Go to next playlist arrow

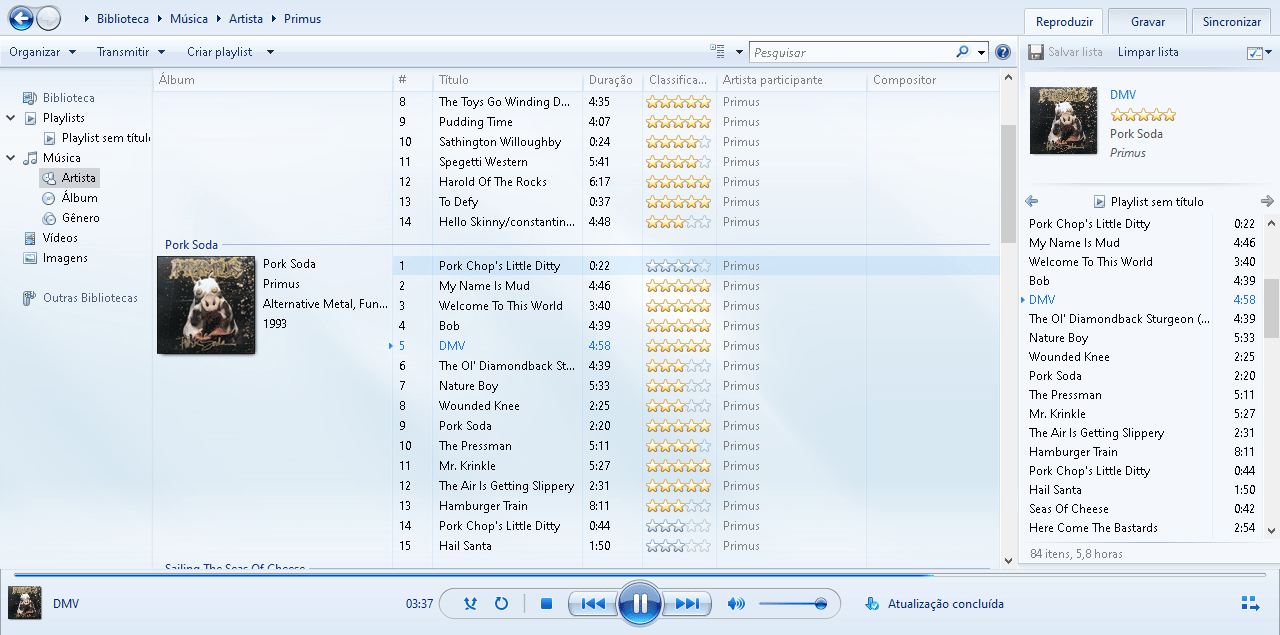click(x=1267, y=201)
